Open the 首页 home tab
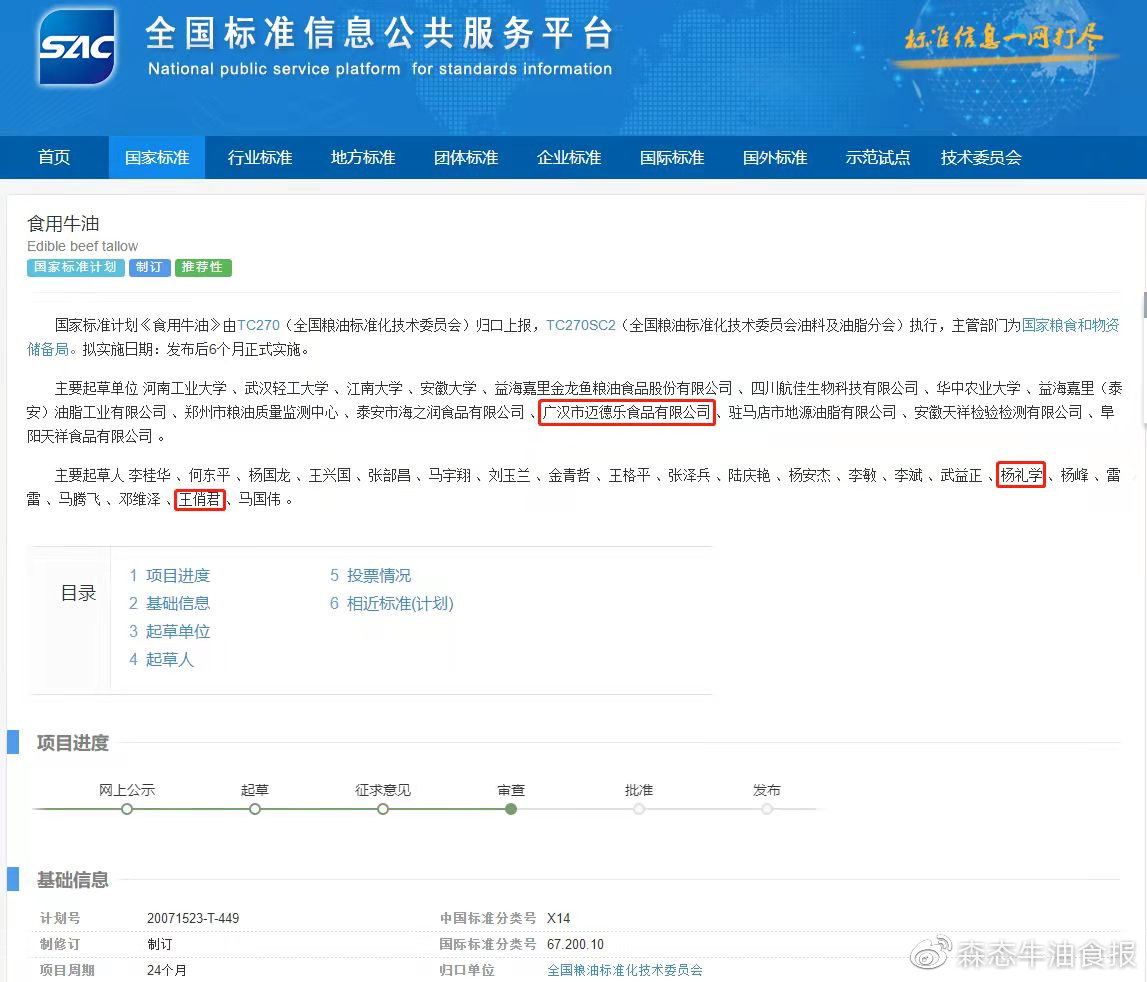The image size is (1147, 982). 54,157
